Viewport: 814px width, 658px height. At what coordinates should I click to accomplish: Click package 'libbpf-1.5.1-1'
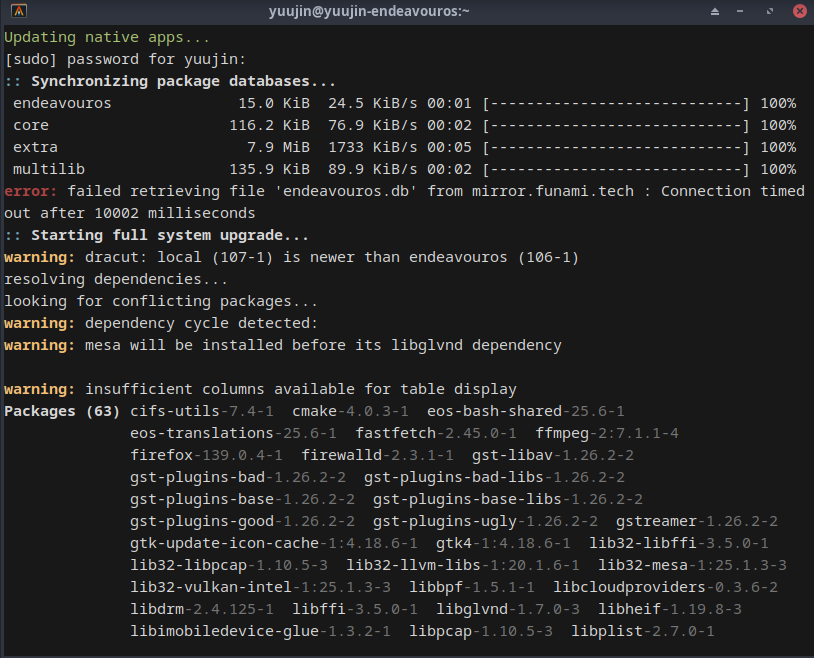click(x=472, y=587)
